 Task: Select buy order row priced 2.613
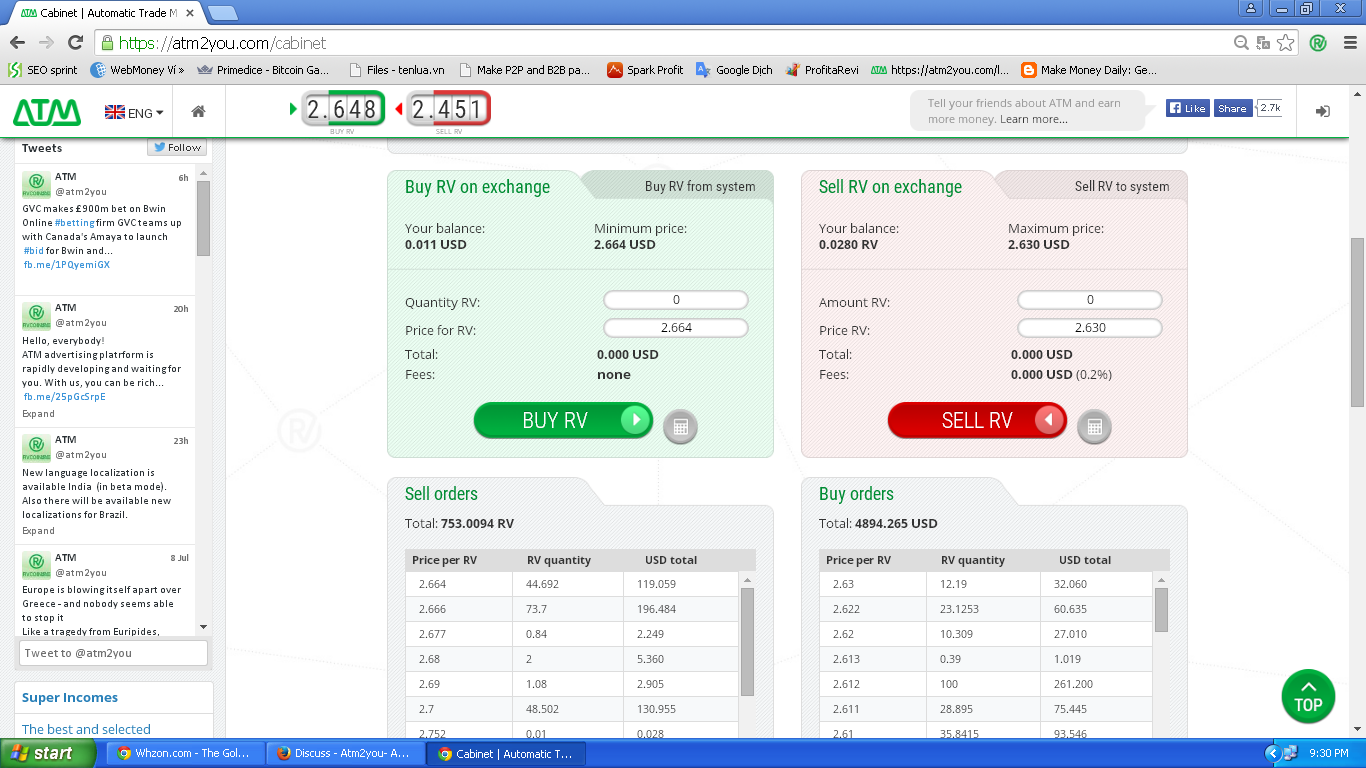[986, 659]
